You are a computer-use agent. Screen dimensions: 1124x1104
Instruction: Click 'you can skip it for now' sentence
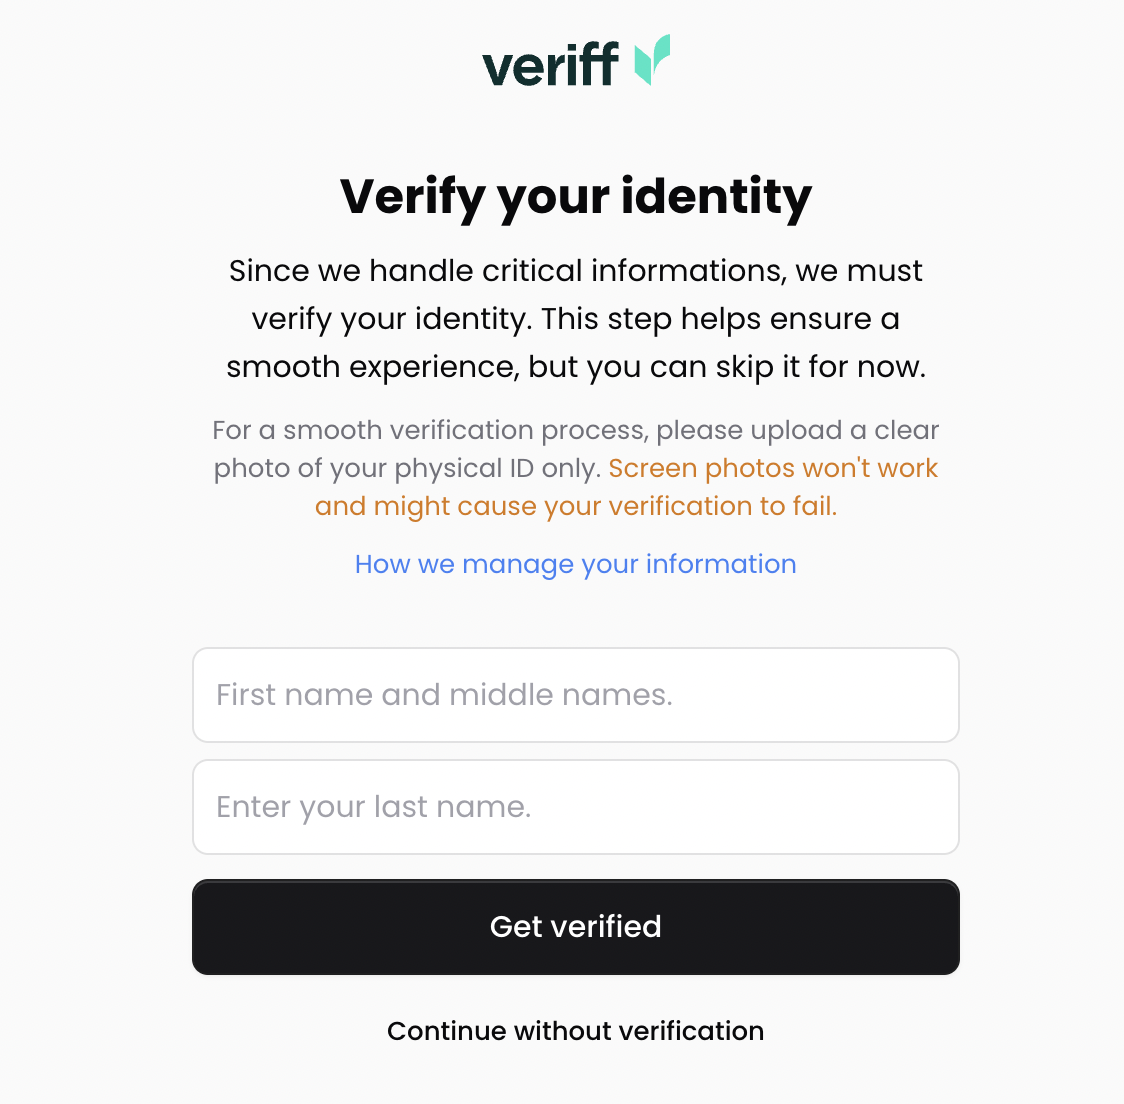727,367
